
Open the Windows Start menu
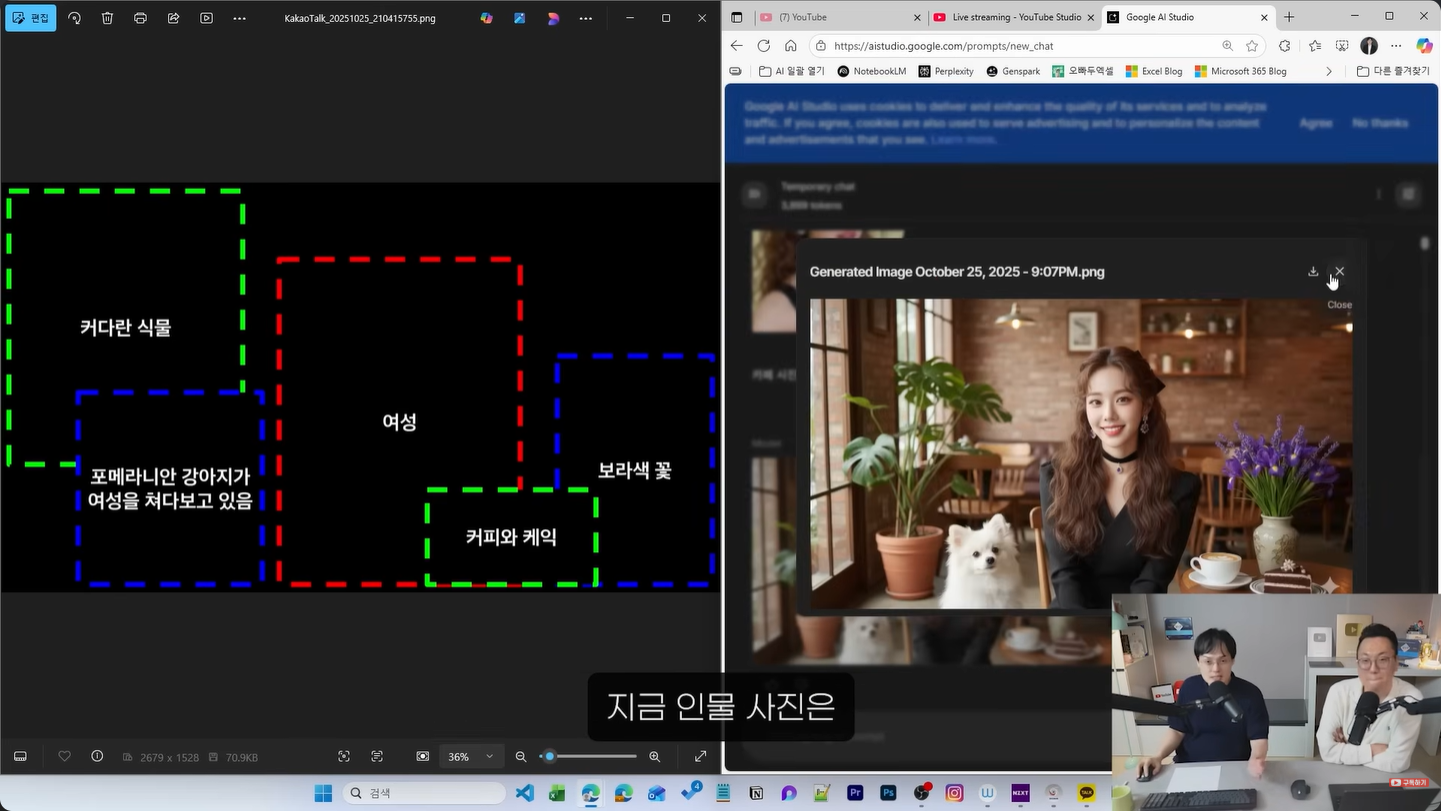[323, 793]
